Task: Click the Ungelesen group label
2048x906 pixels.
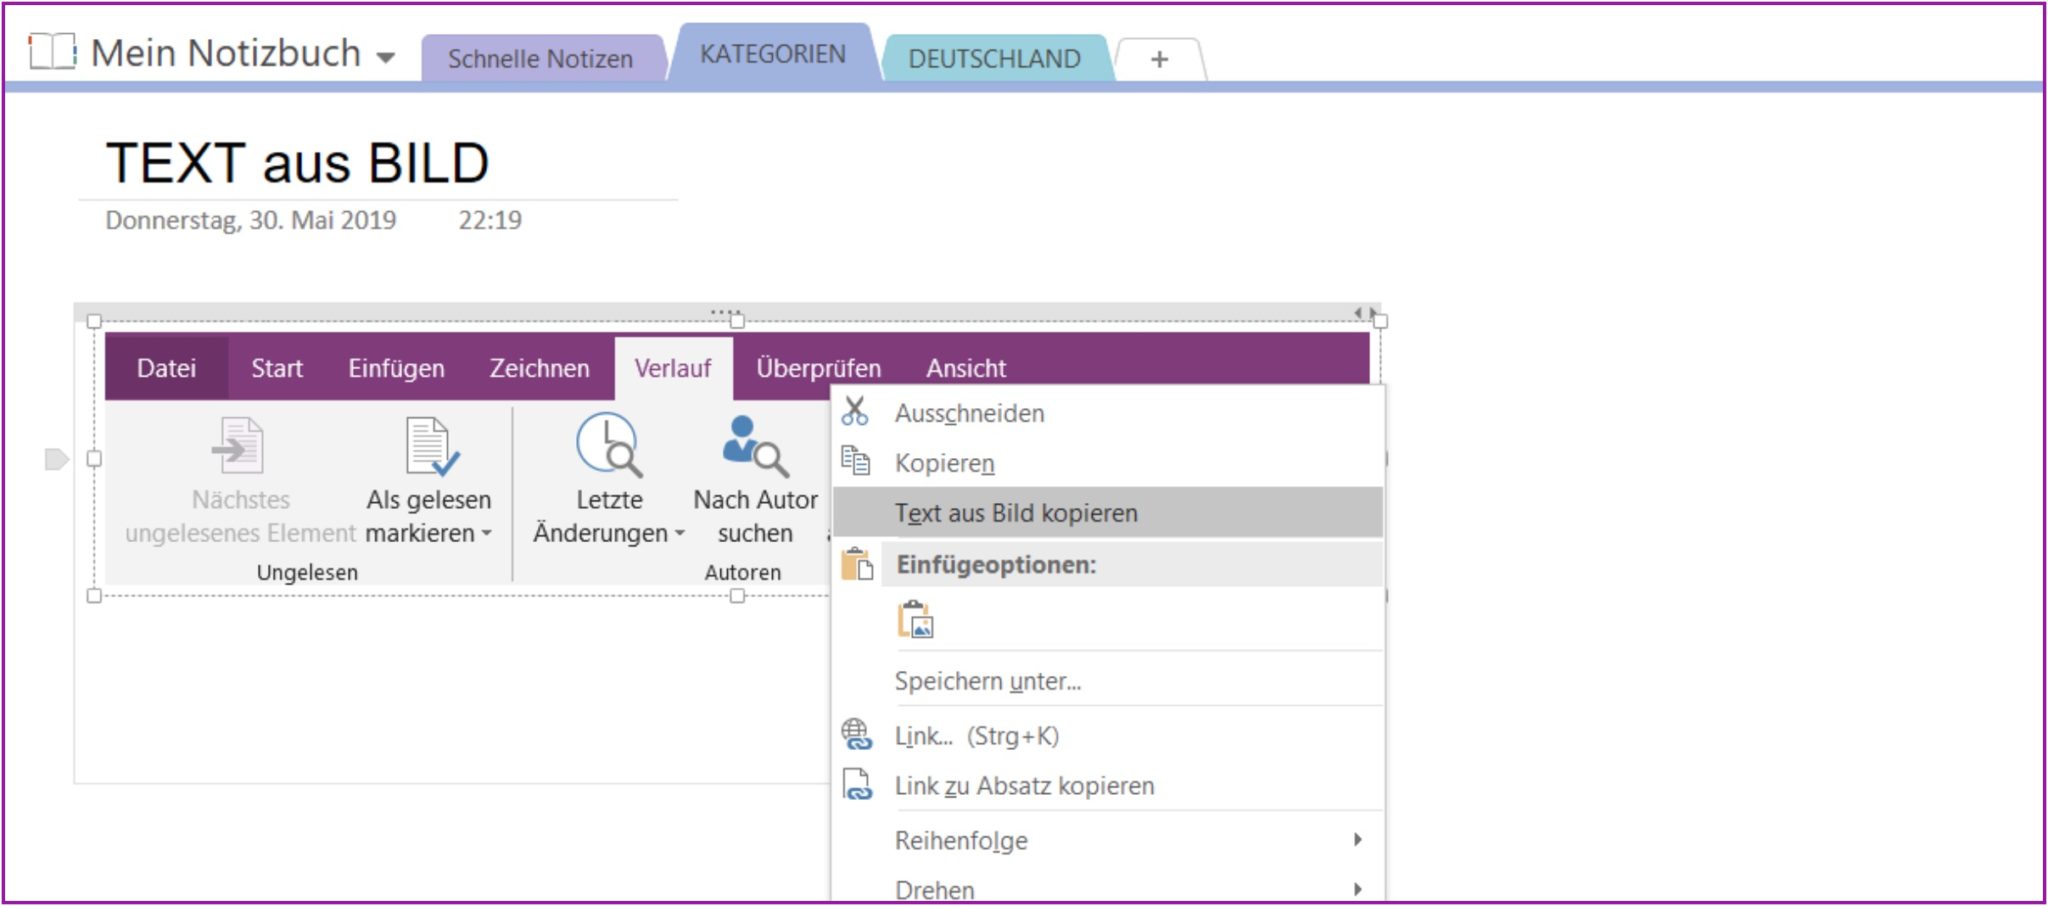Action: [307, 572]
